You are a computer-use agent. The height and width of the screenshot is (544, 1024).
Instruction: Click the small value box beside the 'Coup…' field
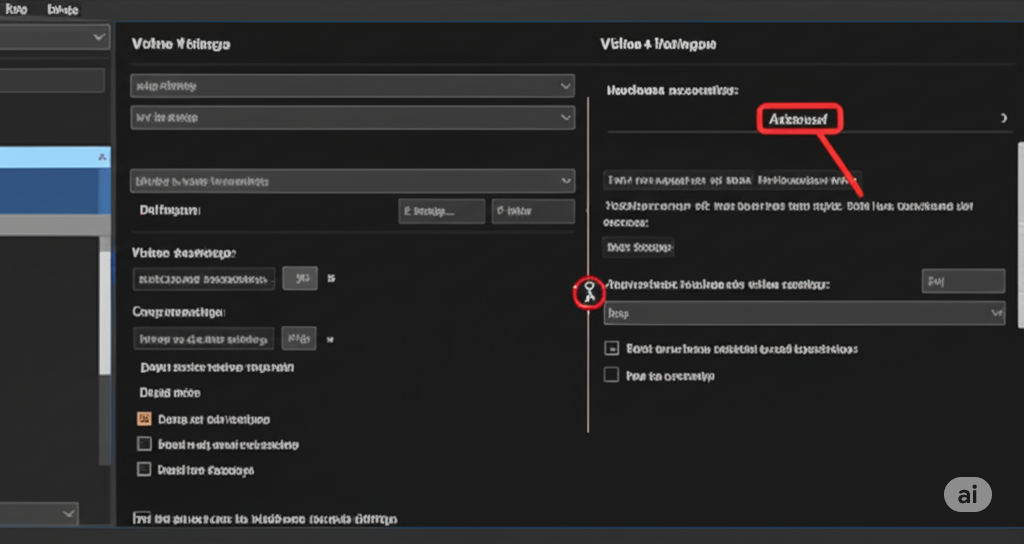click(x=299, y=338)
